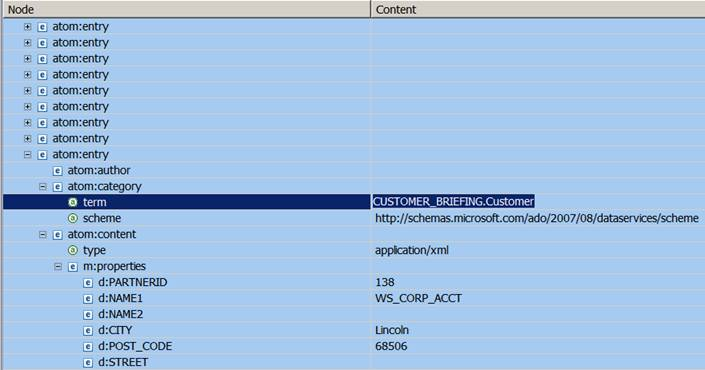Select the atom:category tree row
The image size is (705, 370).
click(x=354, y=186)
